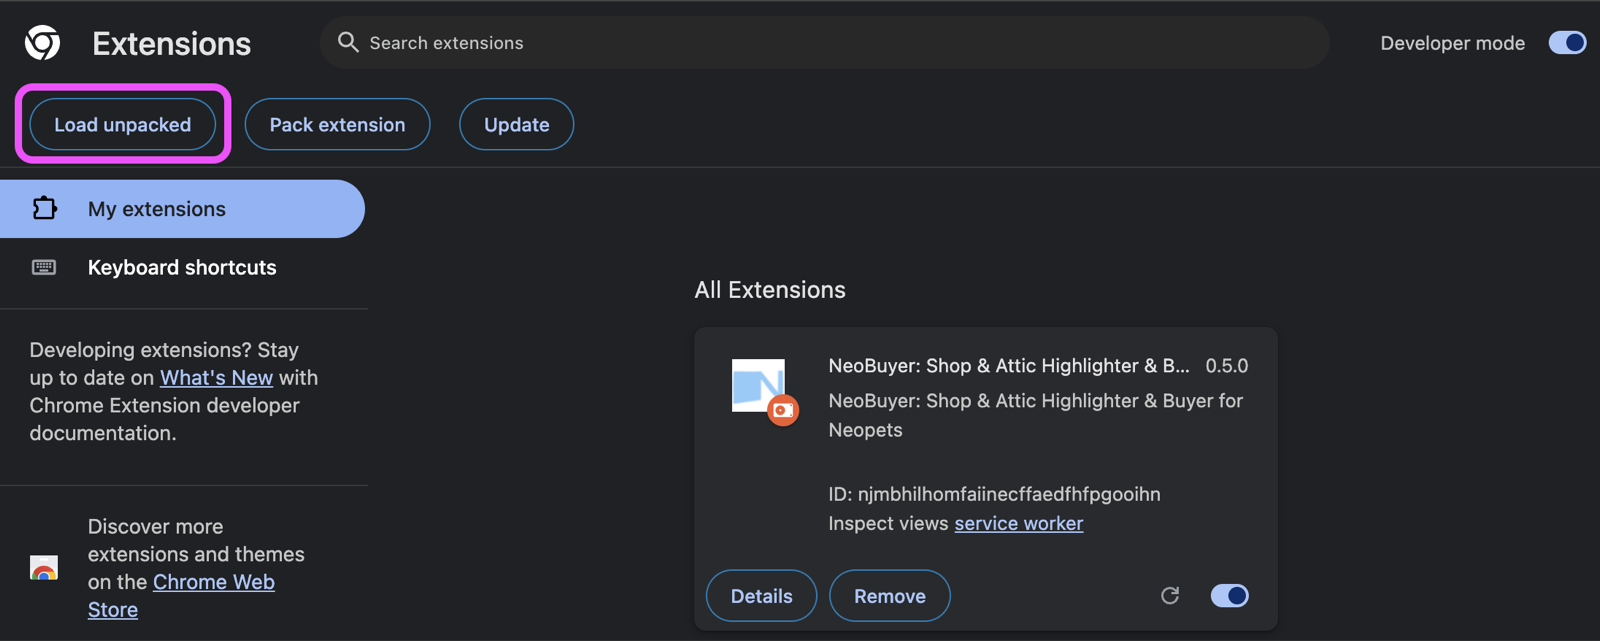The width and height of the screenshot is (1600, 641).
Task: Open the What's New link
Action: click(x=216, y=378)
